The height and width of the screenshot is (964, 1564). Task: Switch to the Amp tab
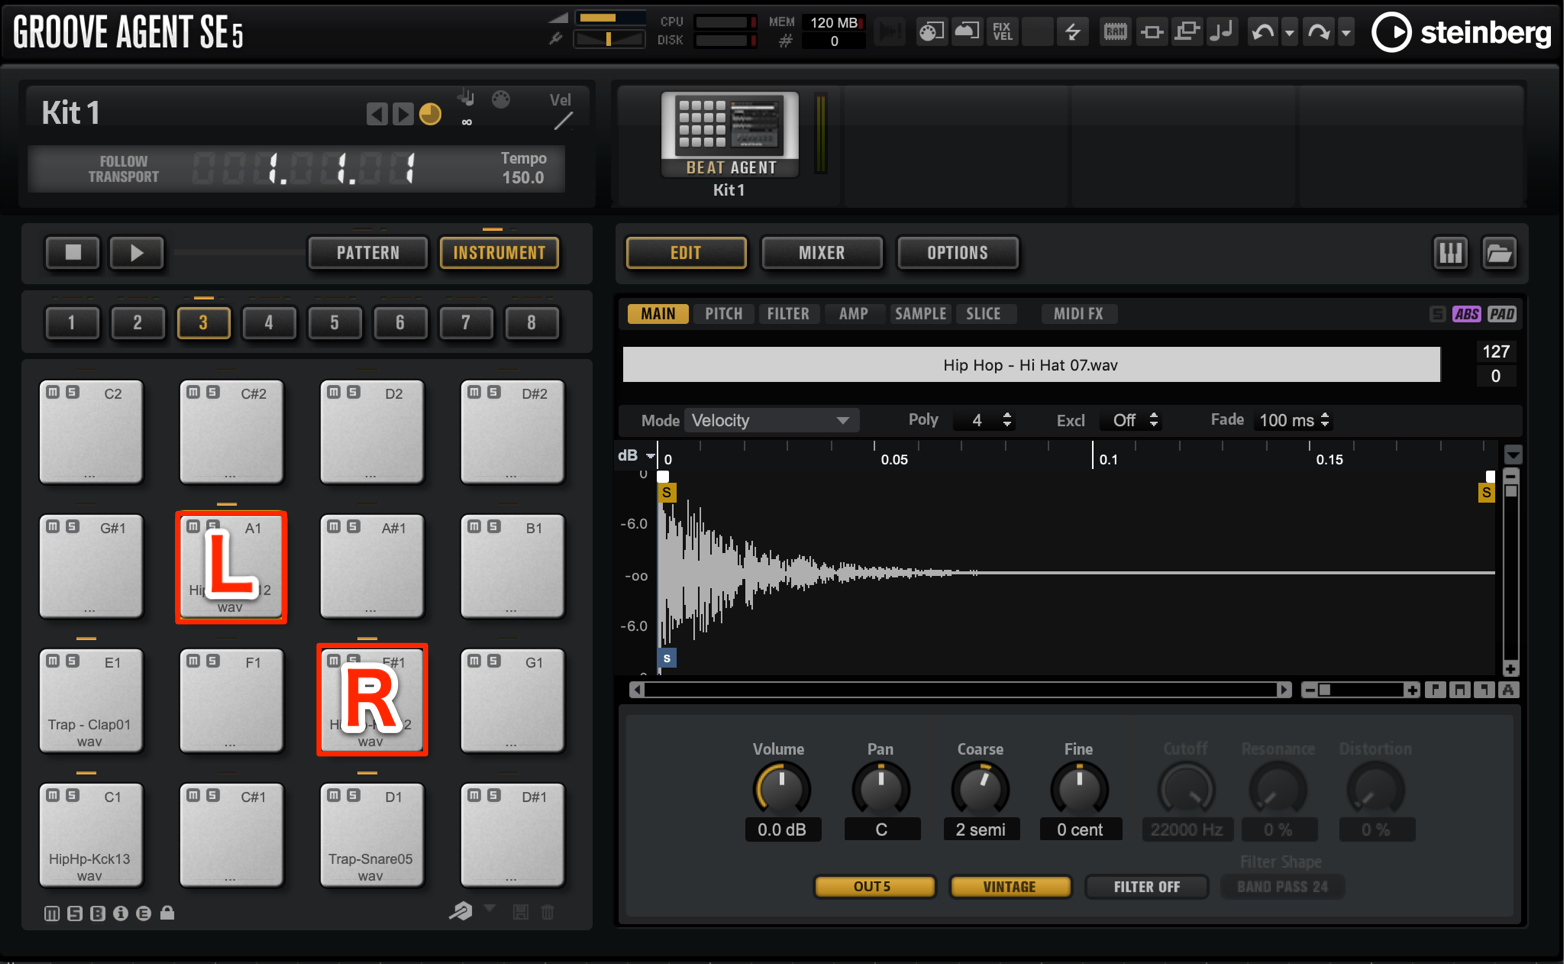coord(853,314)
